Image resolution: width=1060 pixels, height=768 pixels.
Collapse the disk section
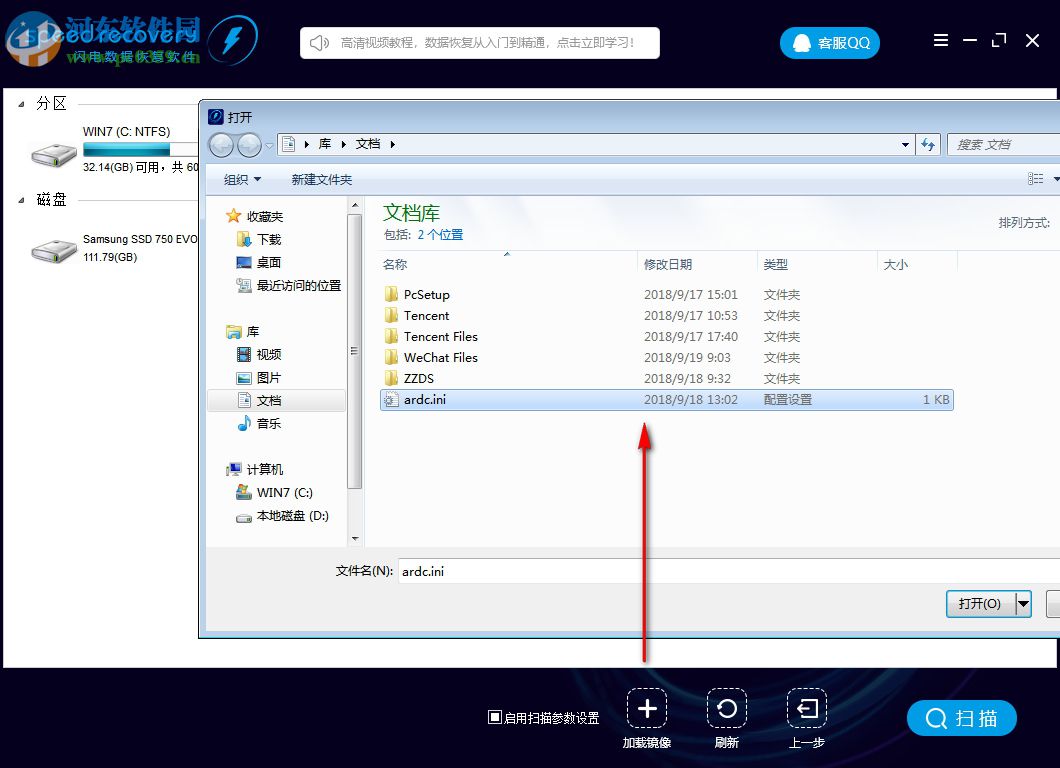[x=22, y=200]
